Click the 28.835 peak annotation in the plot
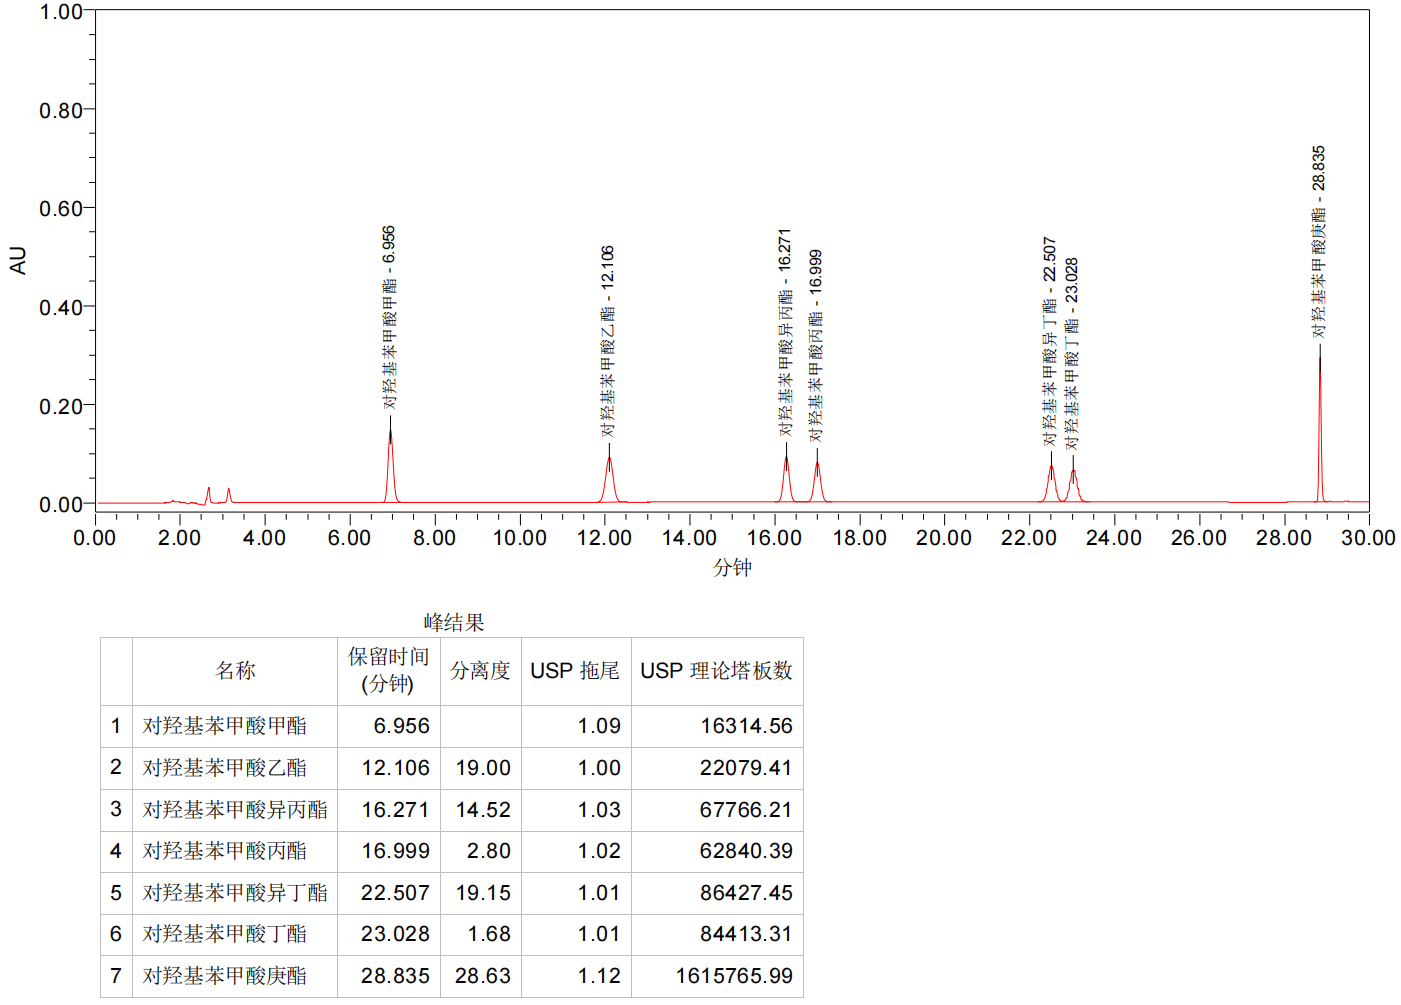1401x1005 pixels. pyautogui.click(x=1318, y=242)
